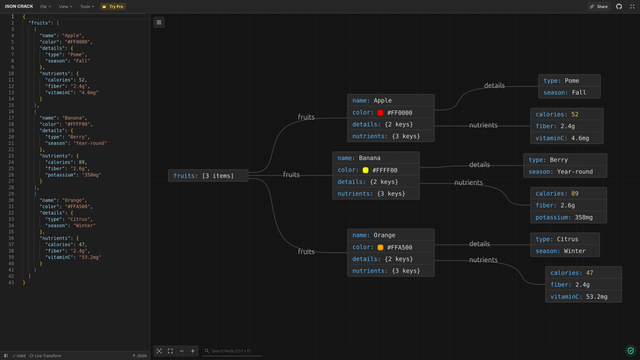Click the red #FF0000 color swatch

(x=380, y=113)
